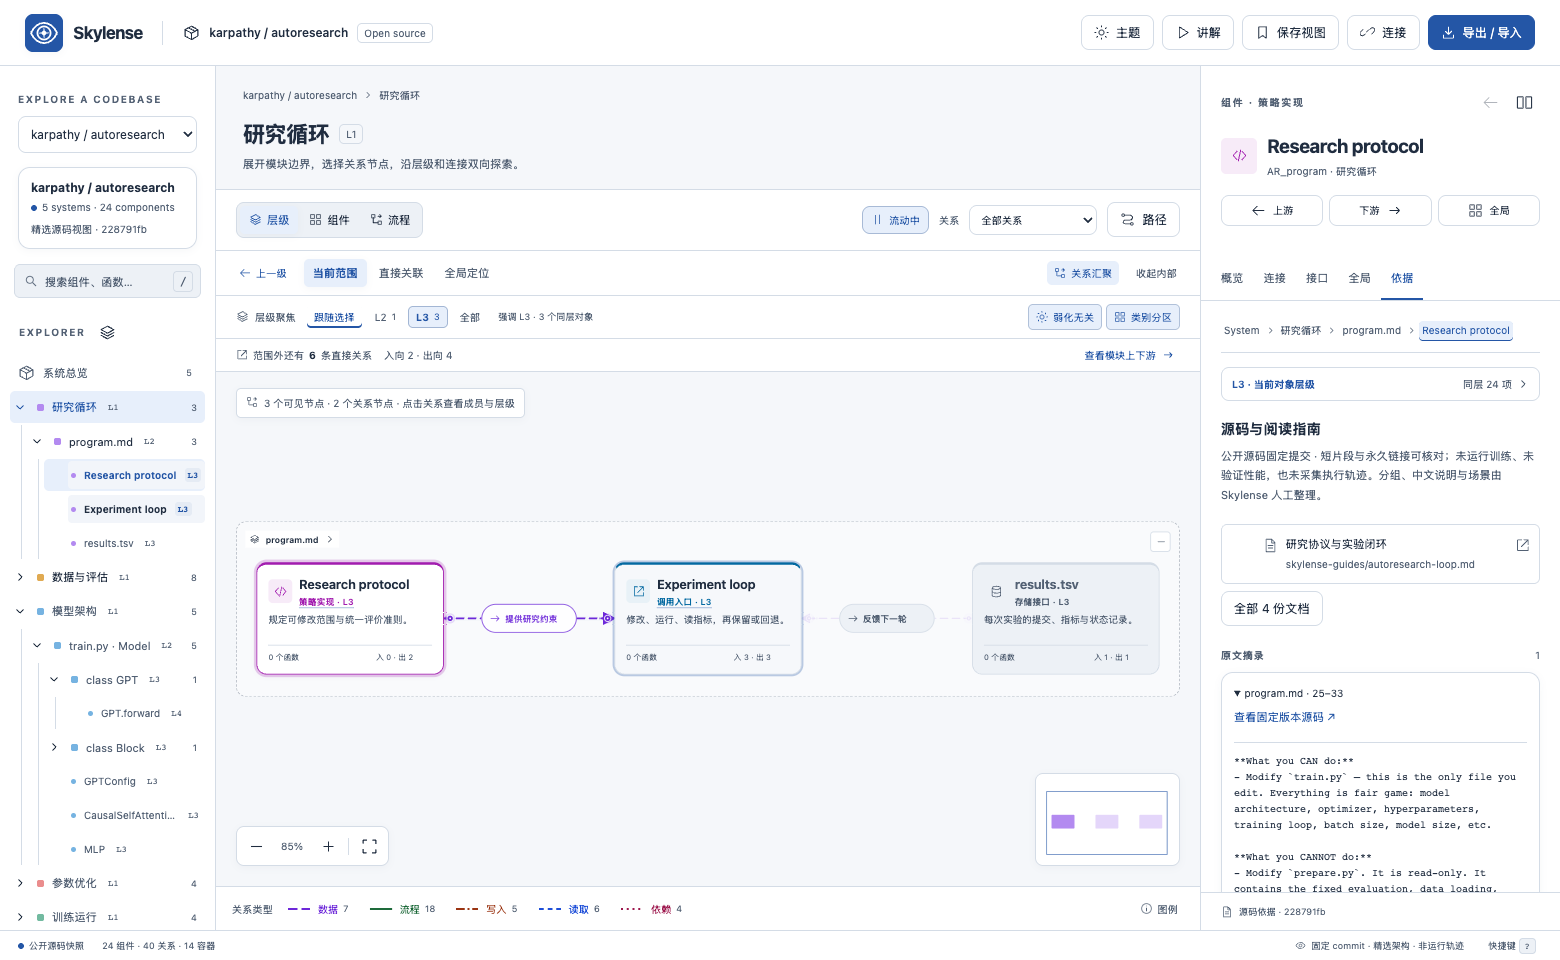Expand the class Block tree node
Image resolution: width=1560 pixels, height=960 pixels.
[54, 747]
